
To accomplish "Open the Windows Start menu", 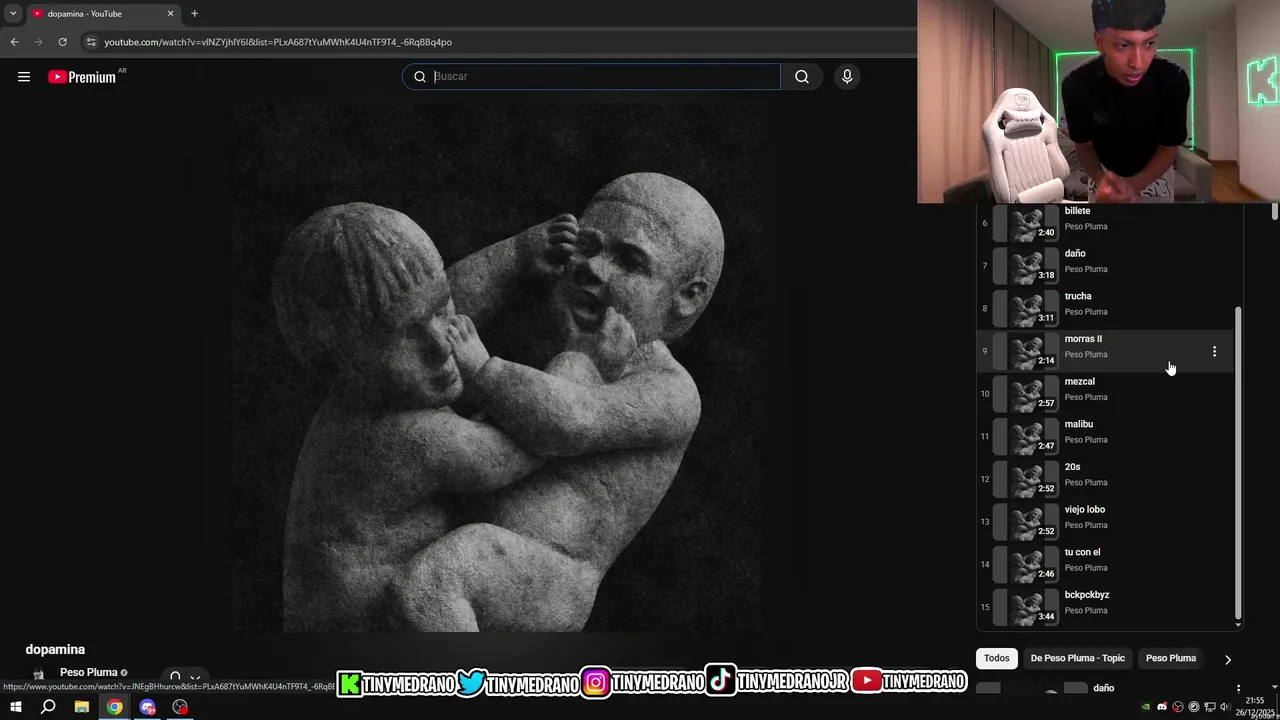I will 16,707.
